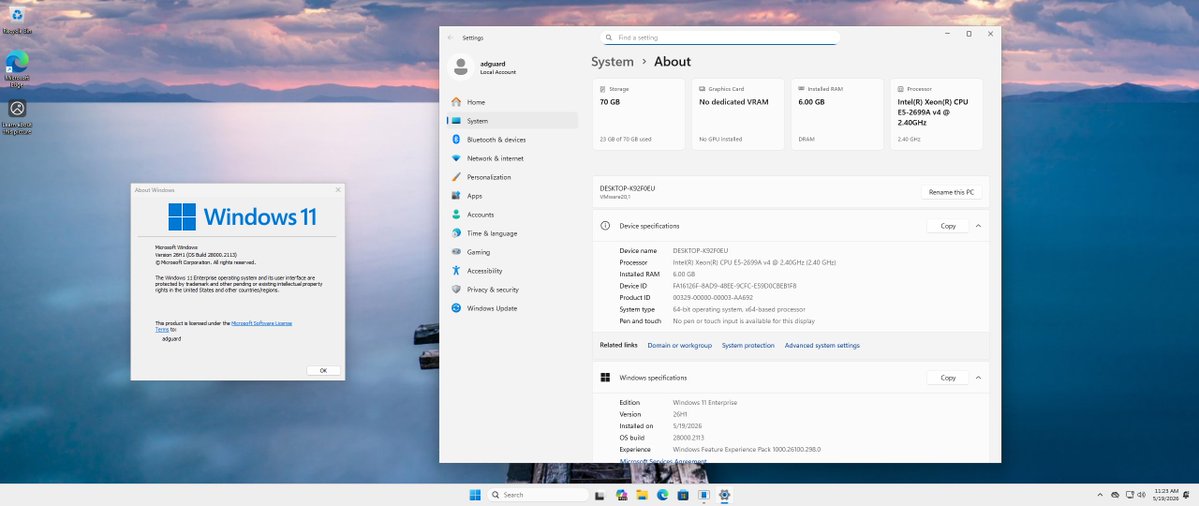Open Task View on taskbar

pos(600,495)
